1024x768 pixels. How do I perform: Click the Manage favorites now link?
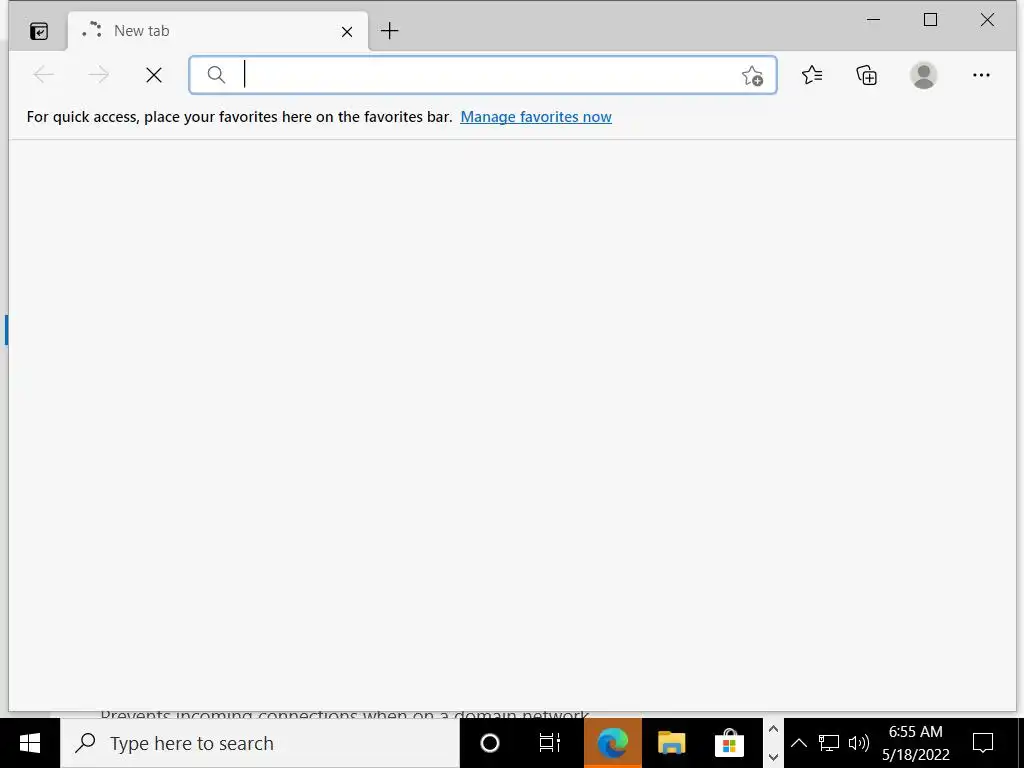536,117
